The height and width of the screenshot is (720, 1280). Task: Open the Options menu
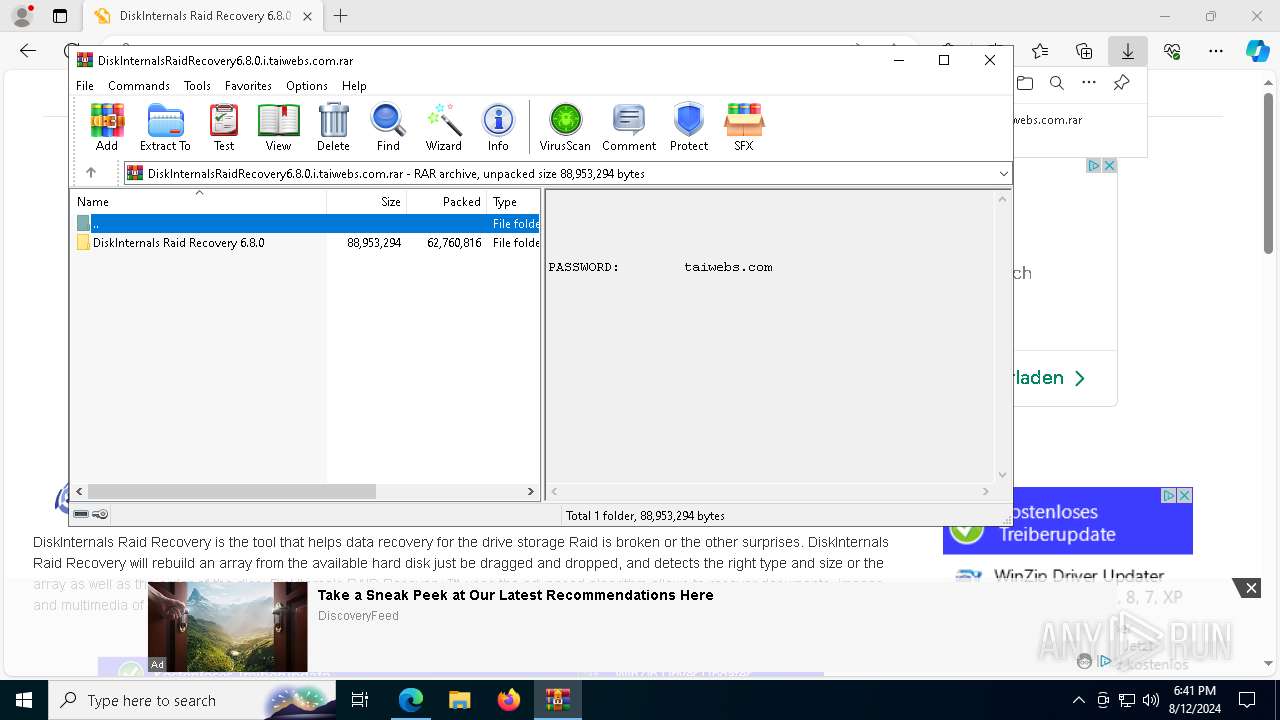coord(306,86)
